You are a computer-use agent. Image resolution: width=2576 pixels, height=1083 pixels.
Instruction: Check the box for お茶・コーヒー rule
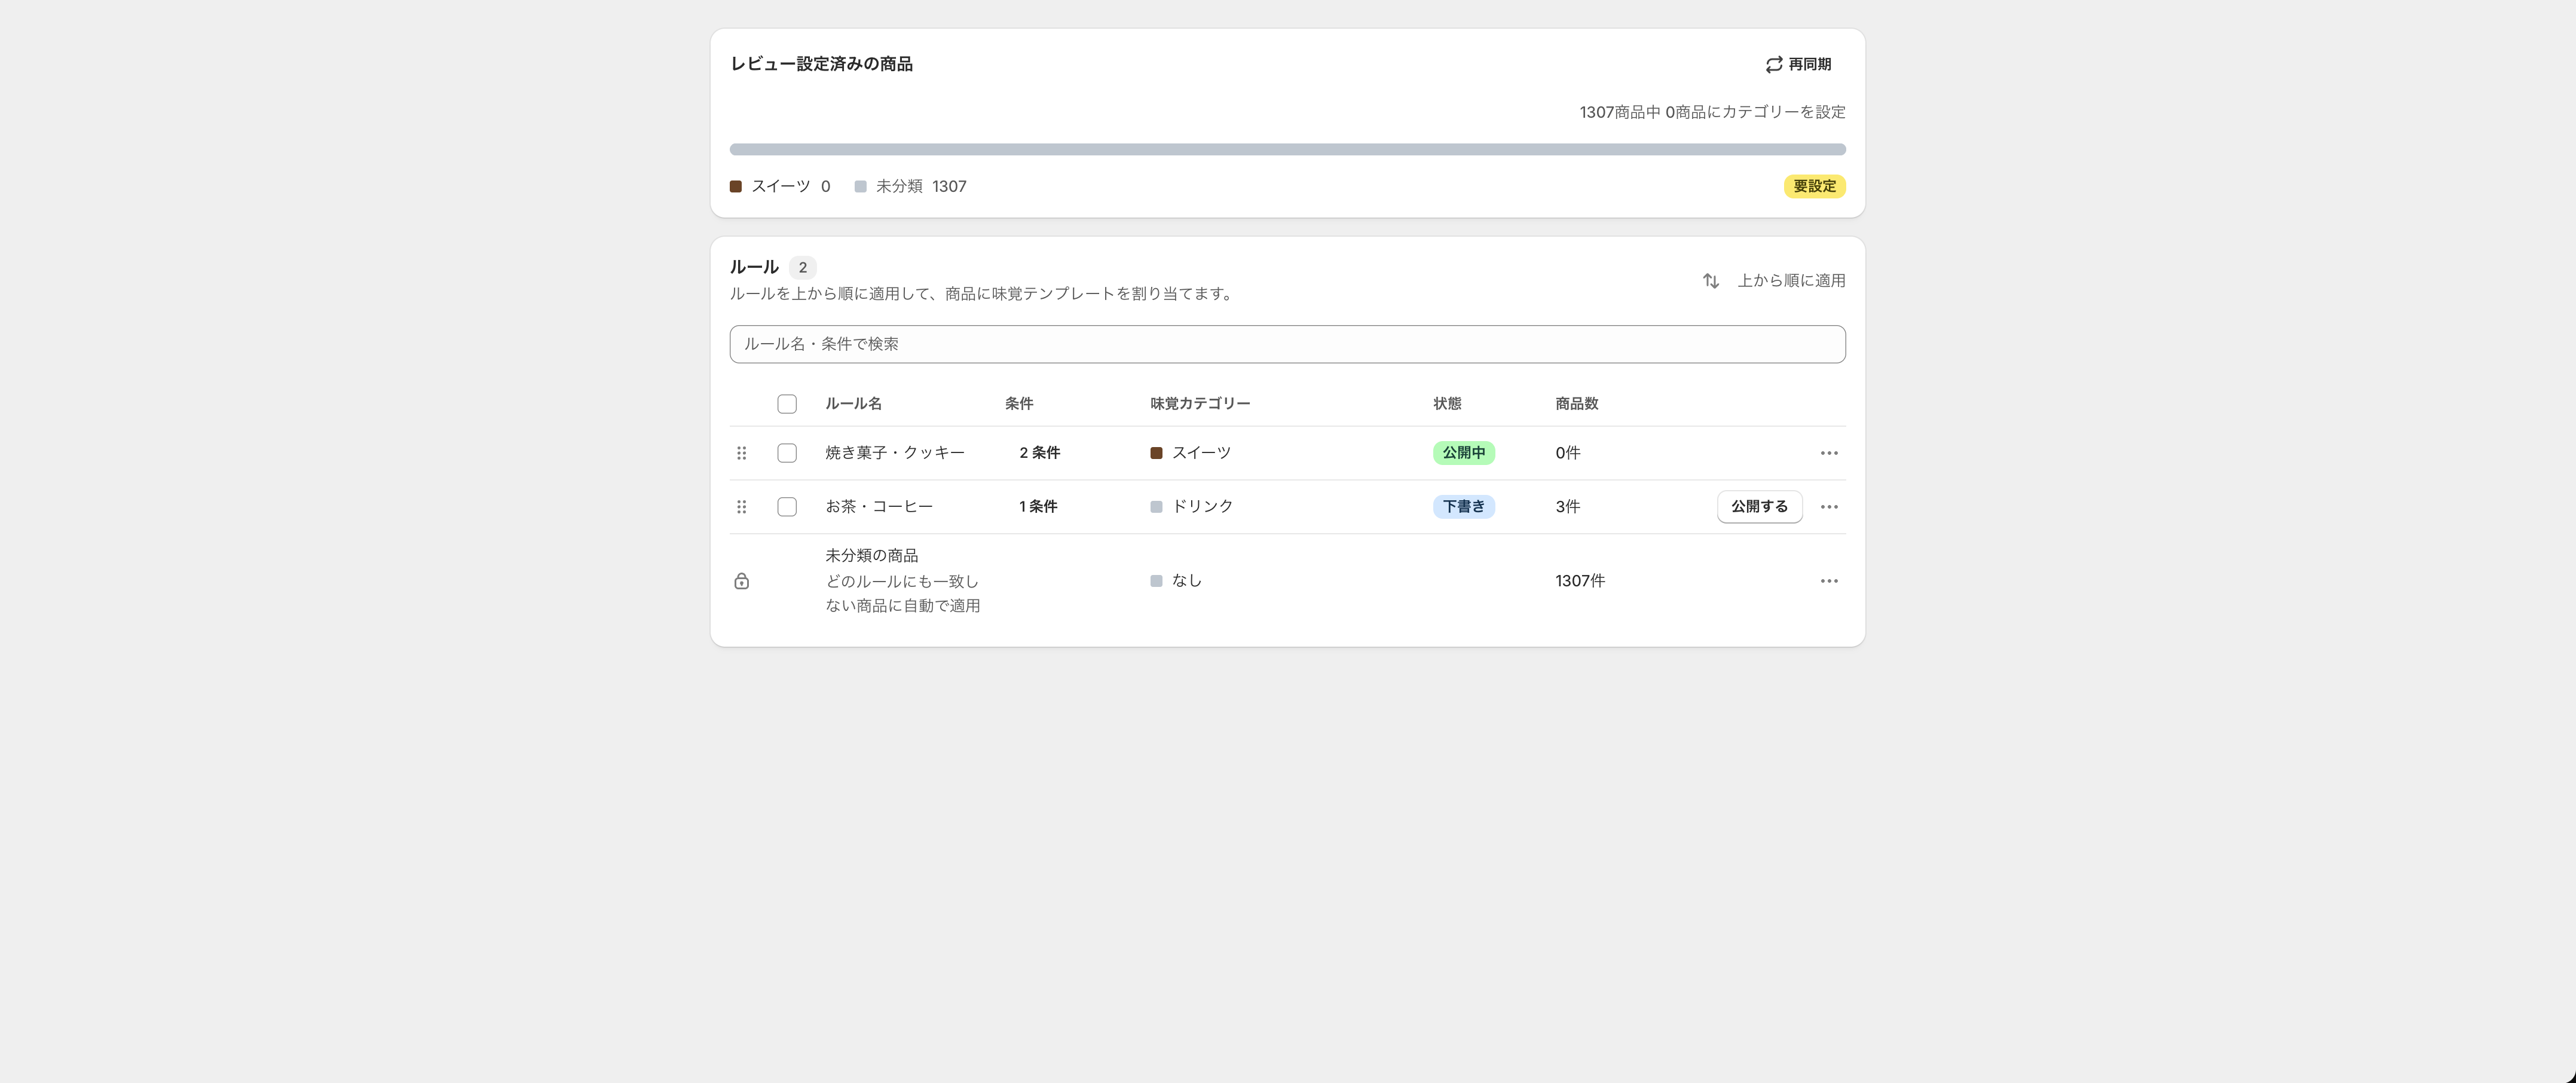[x=787, y=507]
